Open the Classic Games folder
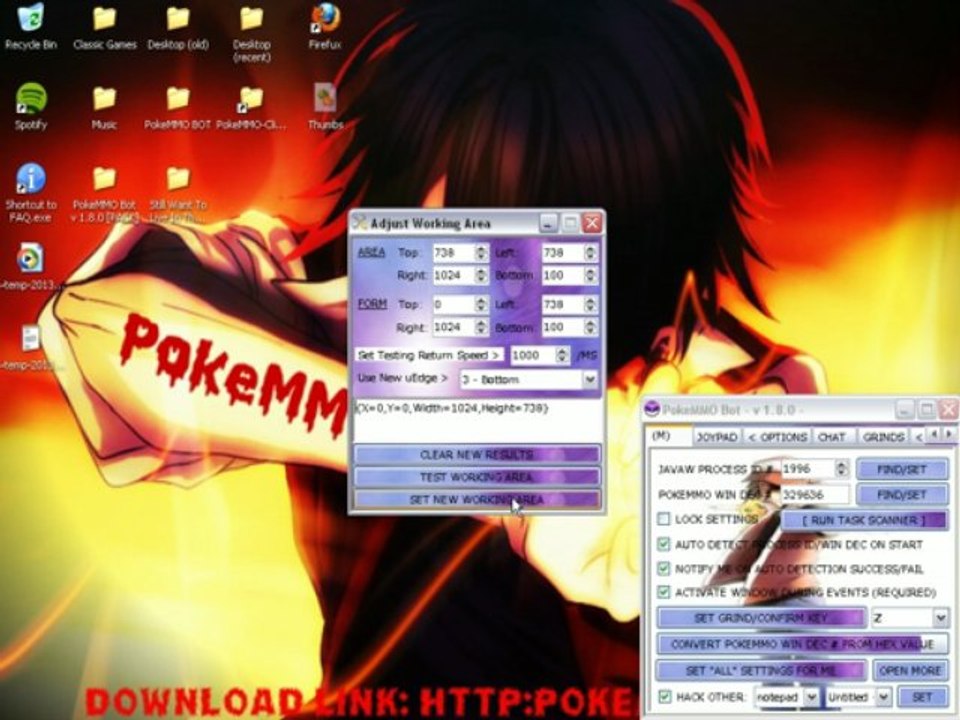960x720 pixels. tap(105, 26)
